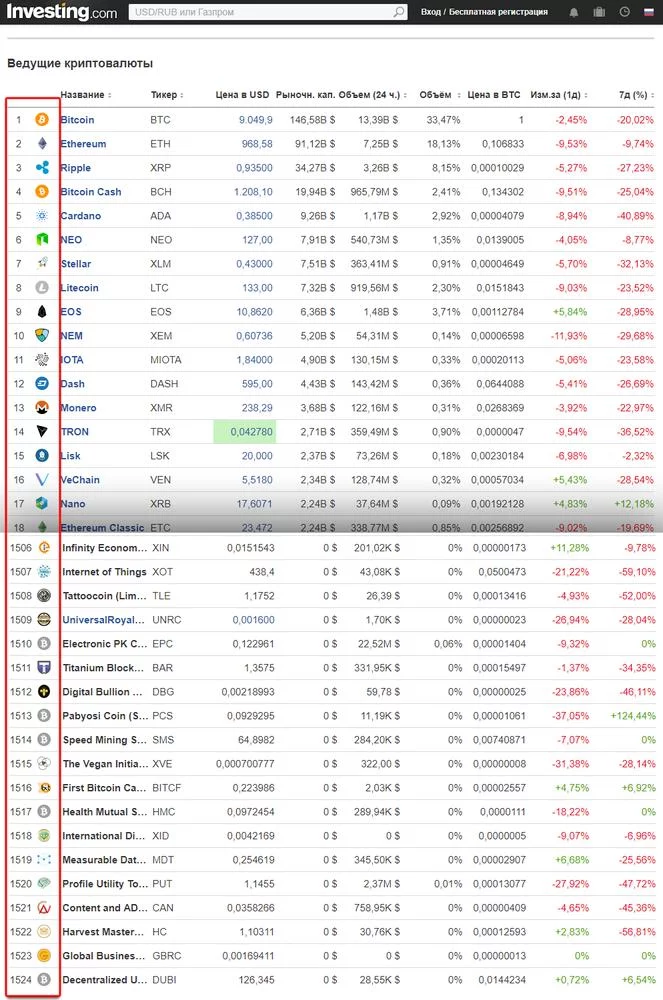Sort table by Тикер column

pos(165,95)
